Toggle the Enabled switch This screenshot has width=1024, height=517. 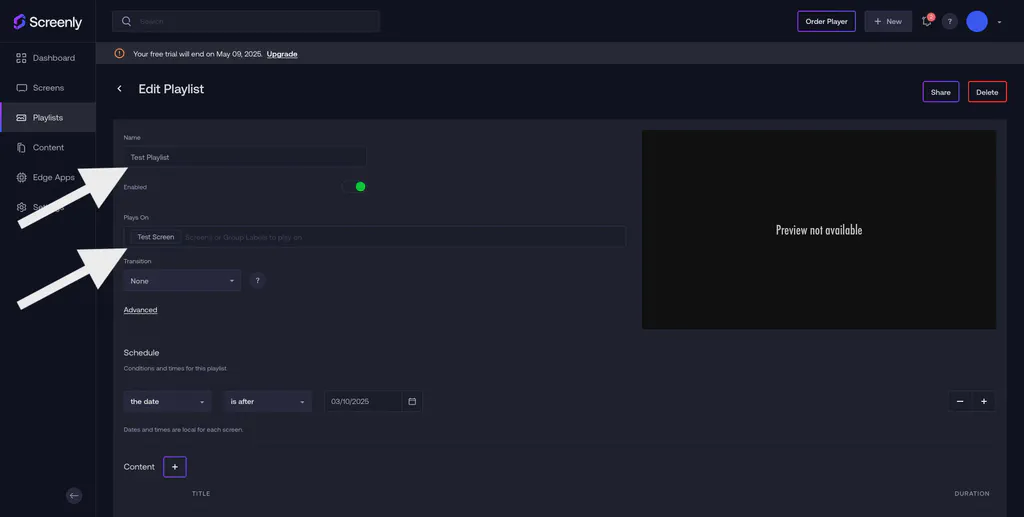point(354,187)
